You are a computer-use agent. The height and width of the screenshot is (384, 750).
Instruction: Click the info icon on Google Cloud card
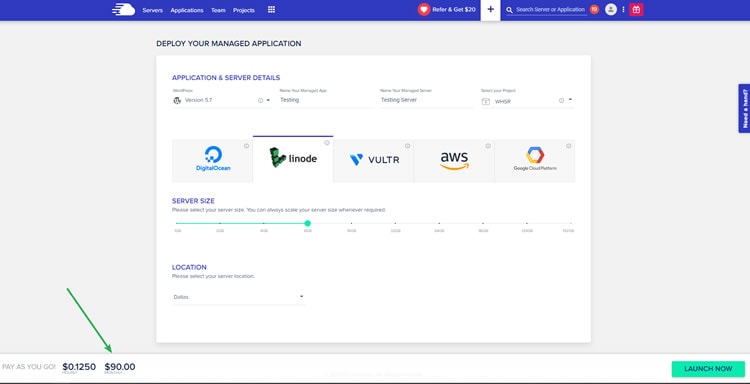tap(568, 146)
